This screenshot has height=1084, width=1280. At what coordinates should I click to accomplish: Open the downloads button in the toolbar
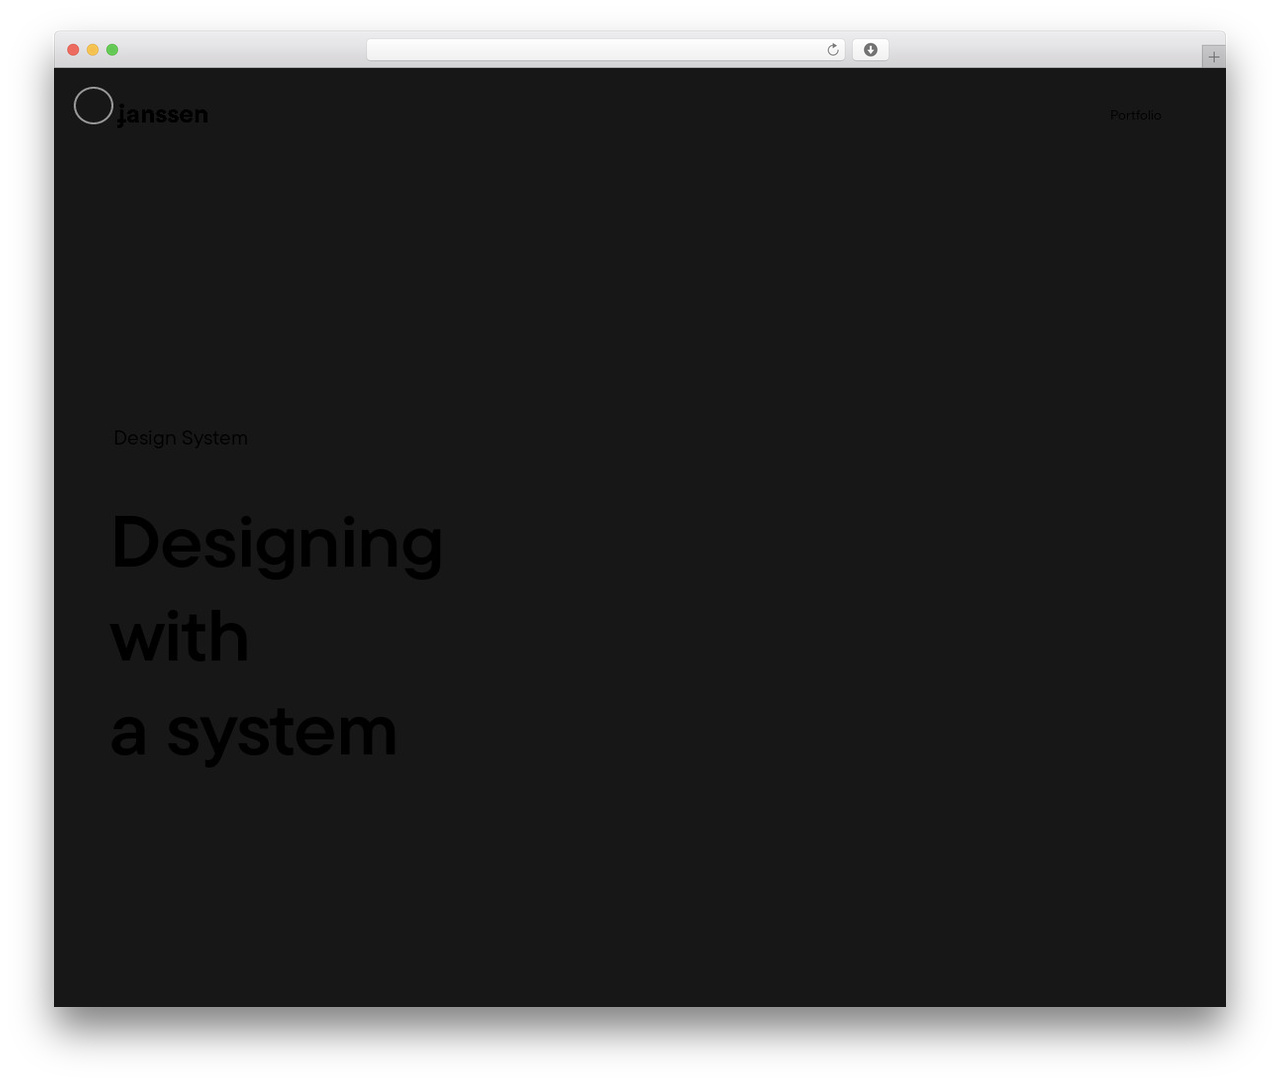870,50
